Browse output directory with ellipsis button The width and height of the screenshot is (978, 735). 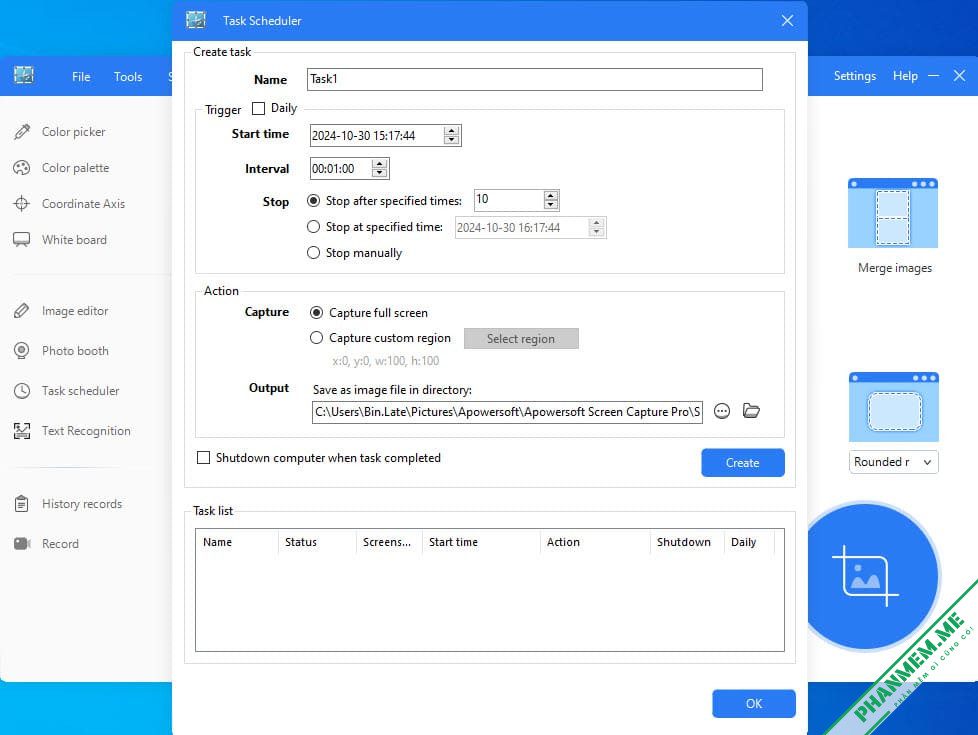[722, 411]
